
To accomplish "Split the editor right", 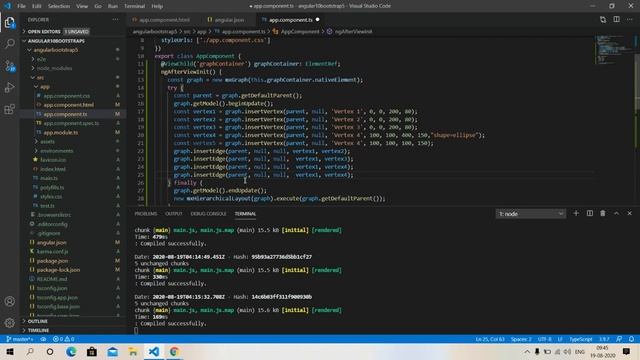I will coord(616,19).
